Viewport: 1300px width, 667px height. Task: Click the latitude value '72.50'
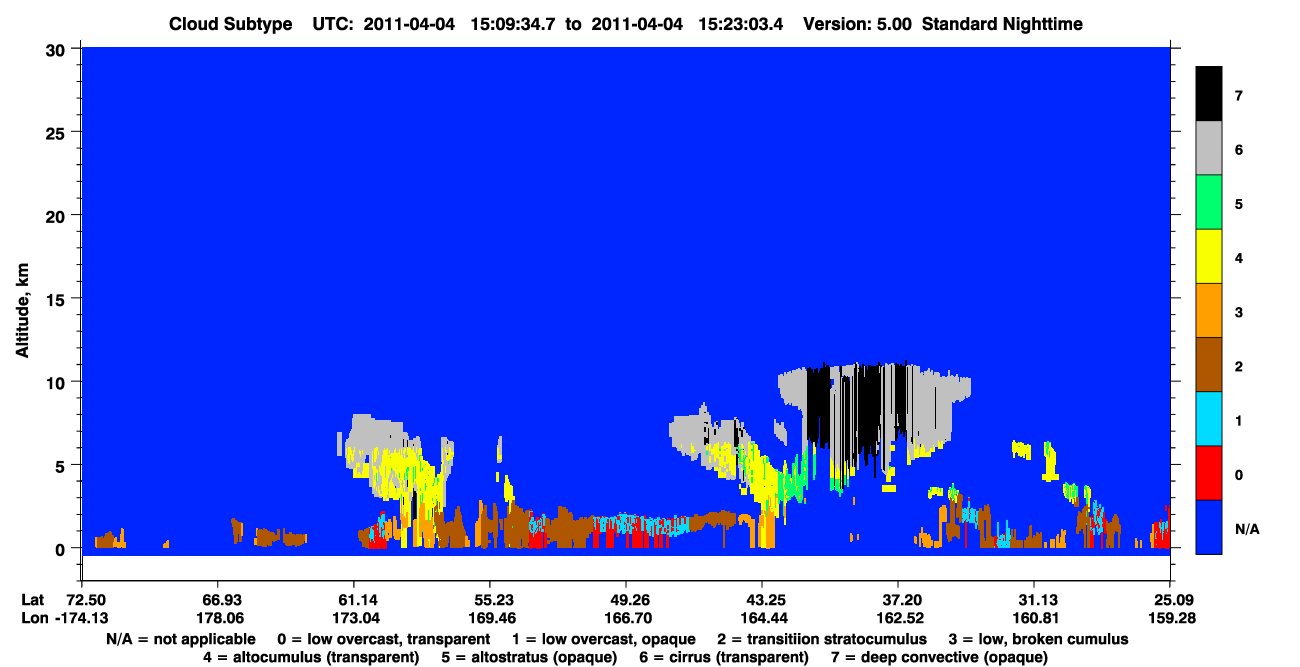point(86,600)
